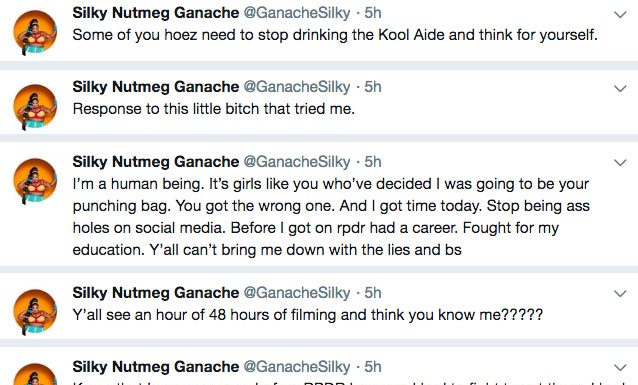This screenshot has width=638, height=385.
Task: Click partially visible avatar on bottom tweet
Action: pyautogui.click(x=35, y=374)
